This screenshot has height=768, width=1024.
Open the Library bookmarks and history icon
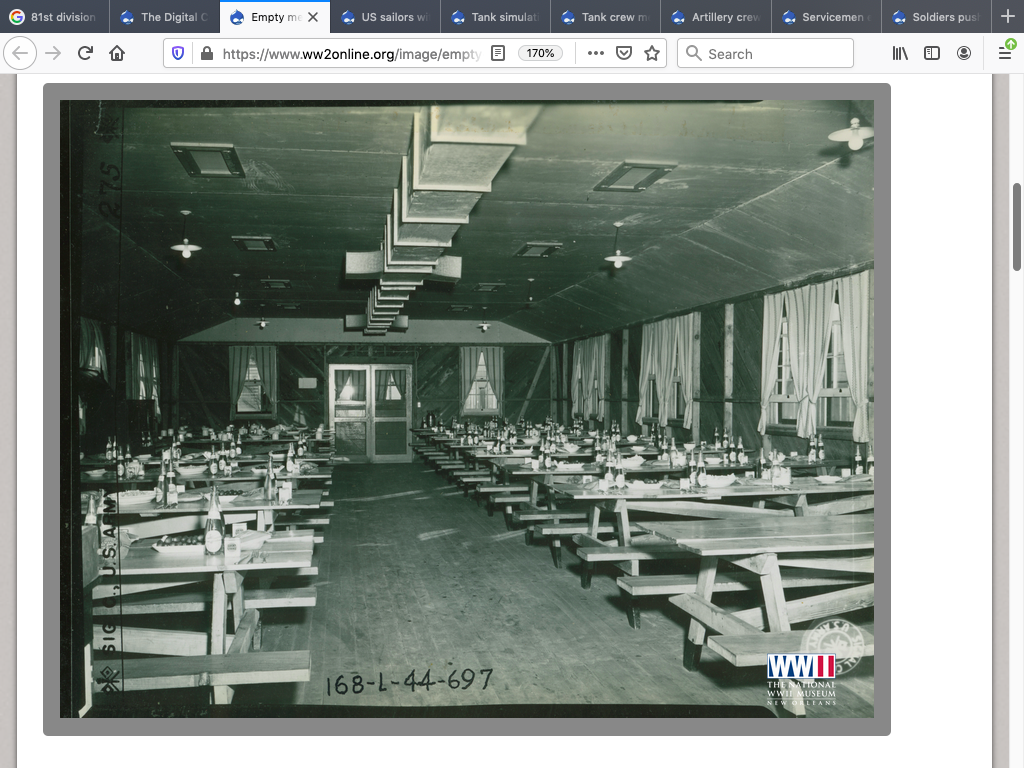900,53
